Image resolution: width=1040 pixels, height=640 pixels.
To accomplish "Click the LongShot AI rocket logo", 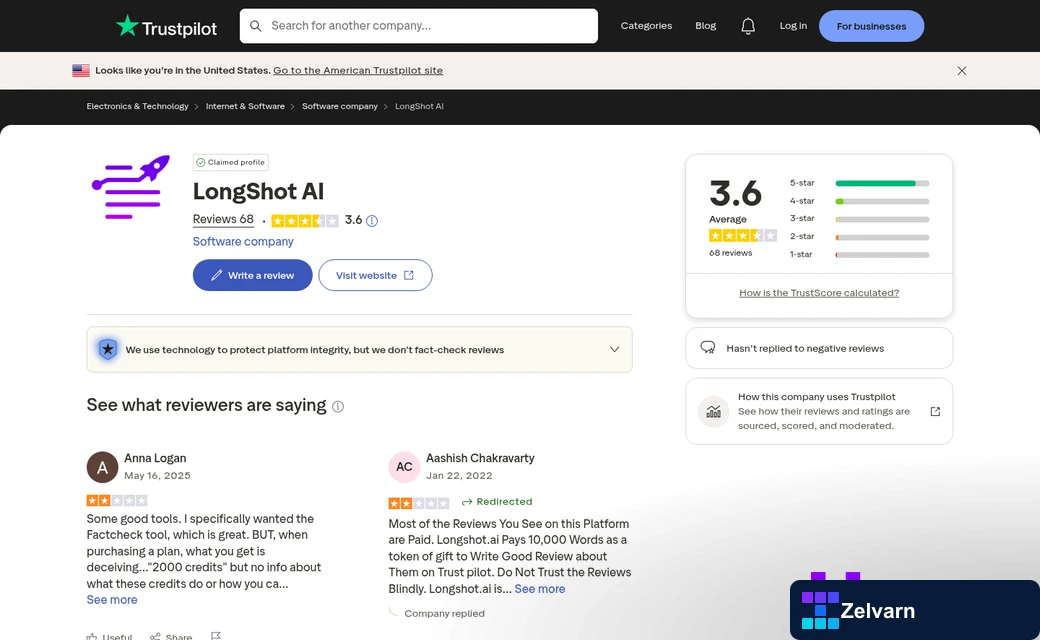I will point(131,187).
